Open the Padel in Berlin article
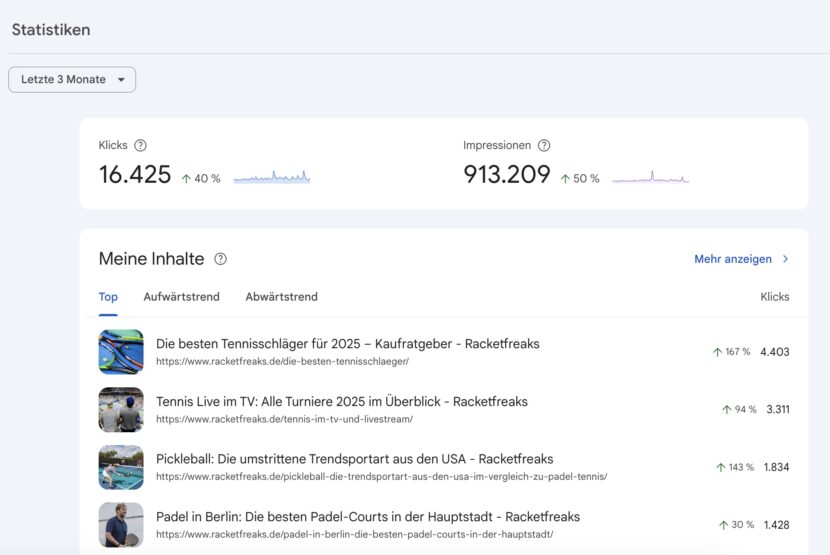Screen dimensions: 830x555 [x=368, y=516]
